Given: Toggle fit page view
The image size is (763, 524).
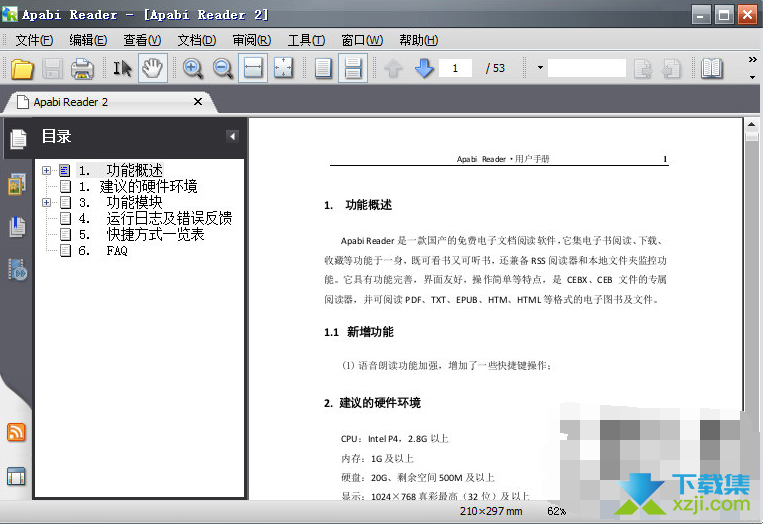Looking at the screenshot, I should click(x=283, y=69).
